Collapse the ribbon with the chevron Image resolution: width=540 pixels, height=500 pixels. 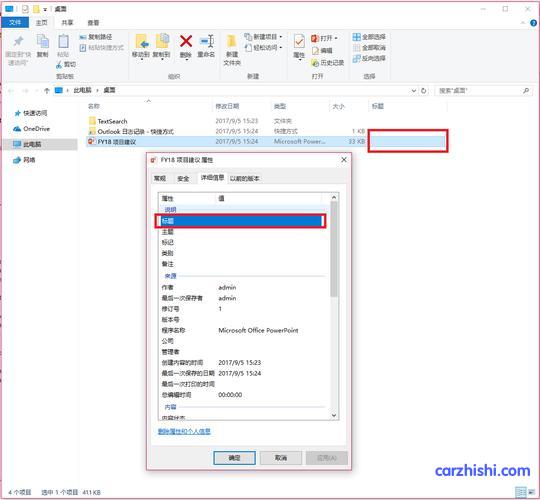coord(523,23)
